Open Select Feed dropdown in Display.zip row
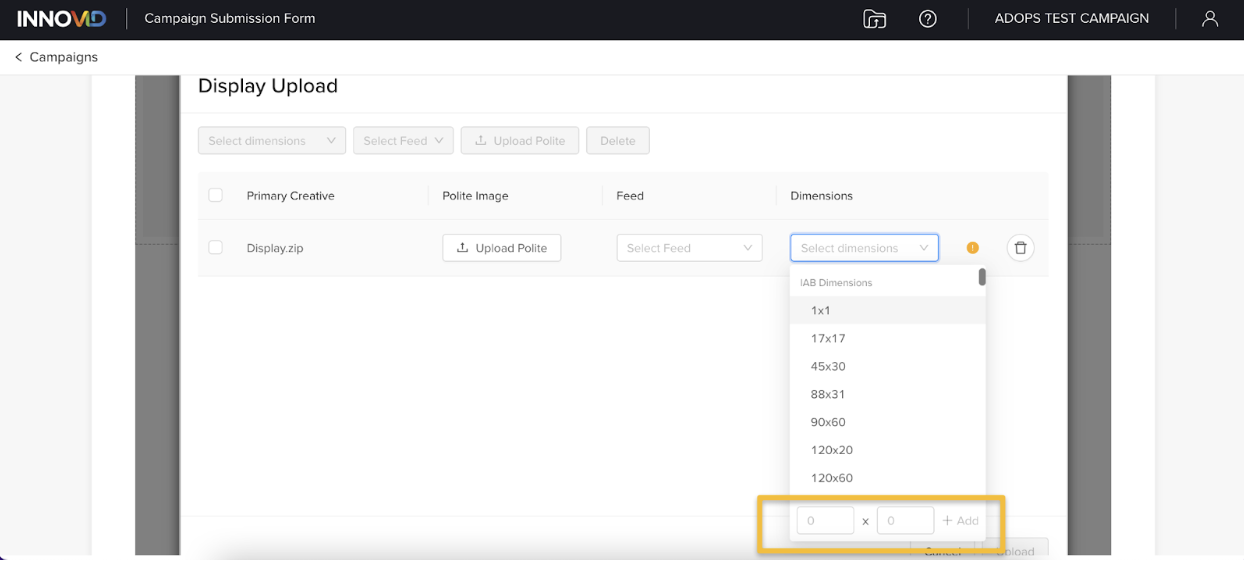This screenshot has height=562, width=1244. [689, 248]
